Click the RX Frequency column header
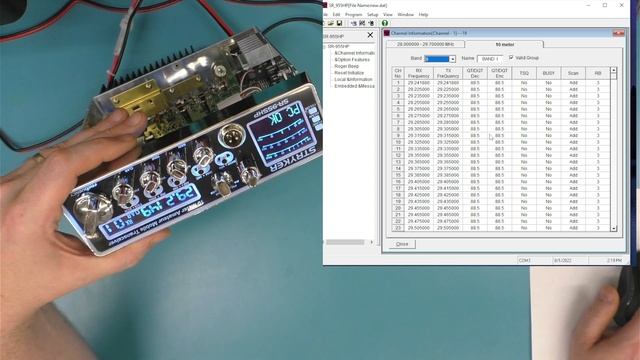Image resolution: width=640 pixels, height=360 pixels. pos(418,73)
